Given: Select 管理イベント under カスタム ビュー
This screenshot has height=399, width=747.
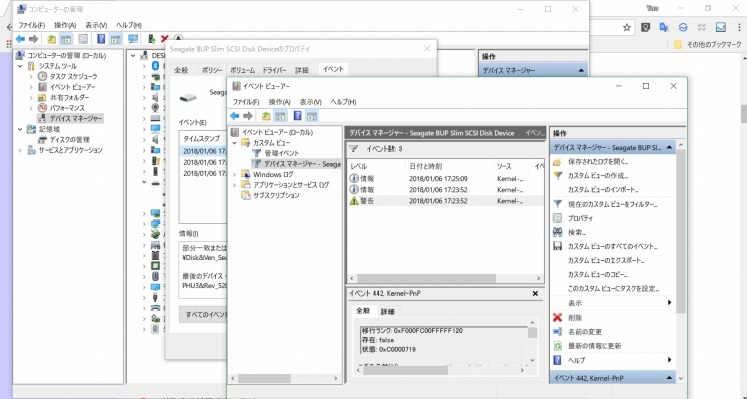Looking at the screenshot, I should point(282,153).
